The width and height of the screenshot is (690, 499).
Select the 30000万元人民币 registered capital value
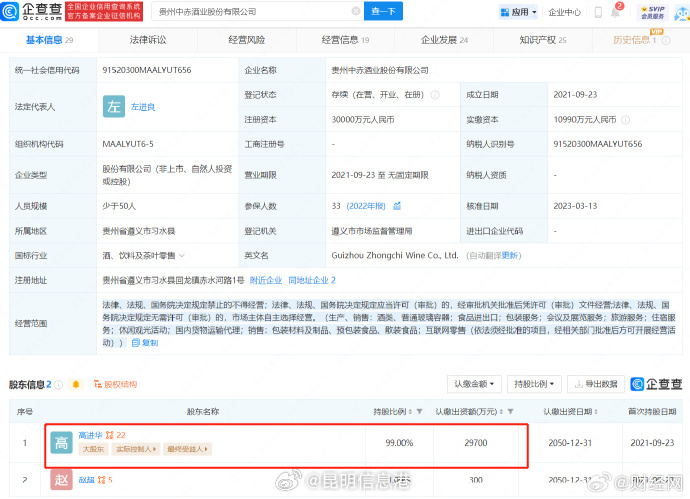363,120
